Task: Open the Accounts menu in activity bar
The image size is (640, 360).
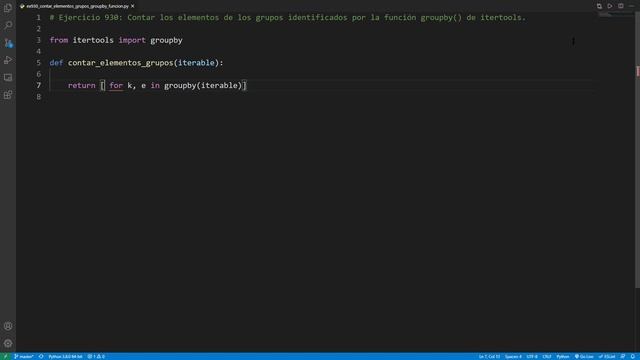Action: (x=8, y=326)
